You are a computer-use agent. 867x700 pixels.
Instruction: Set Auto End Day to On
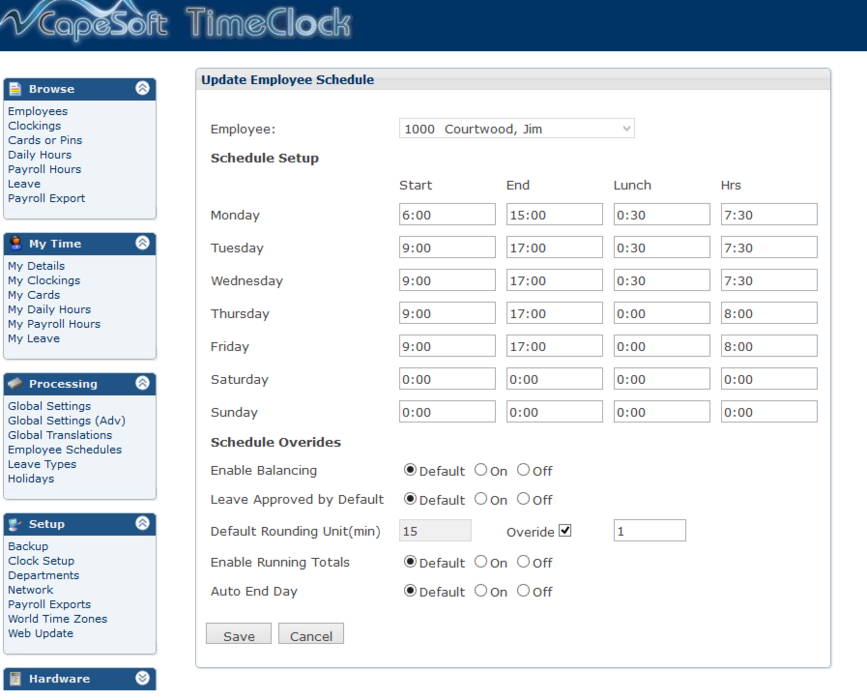(x=480, y=591)
